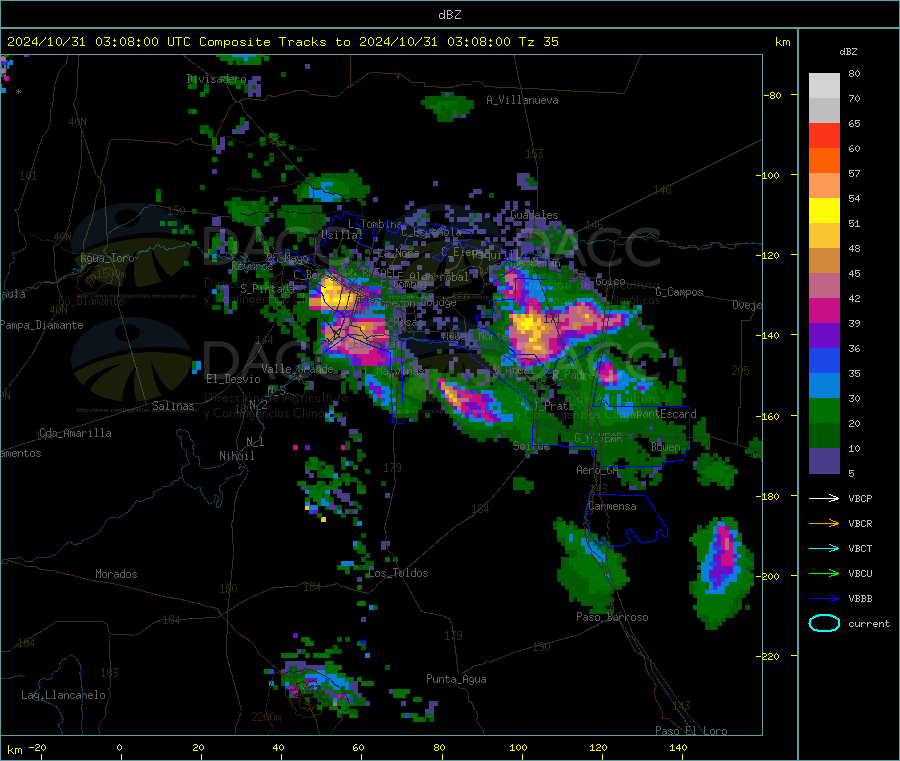Click the '60' horizontal axis tick label
This screenshot has width=900, height=761.
pyautogui.click(x=358, y=748)
